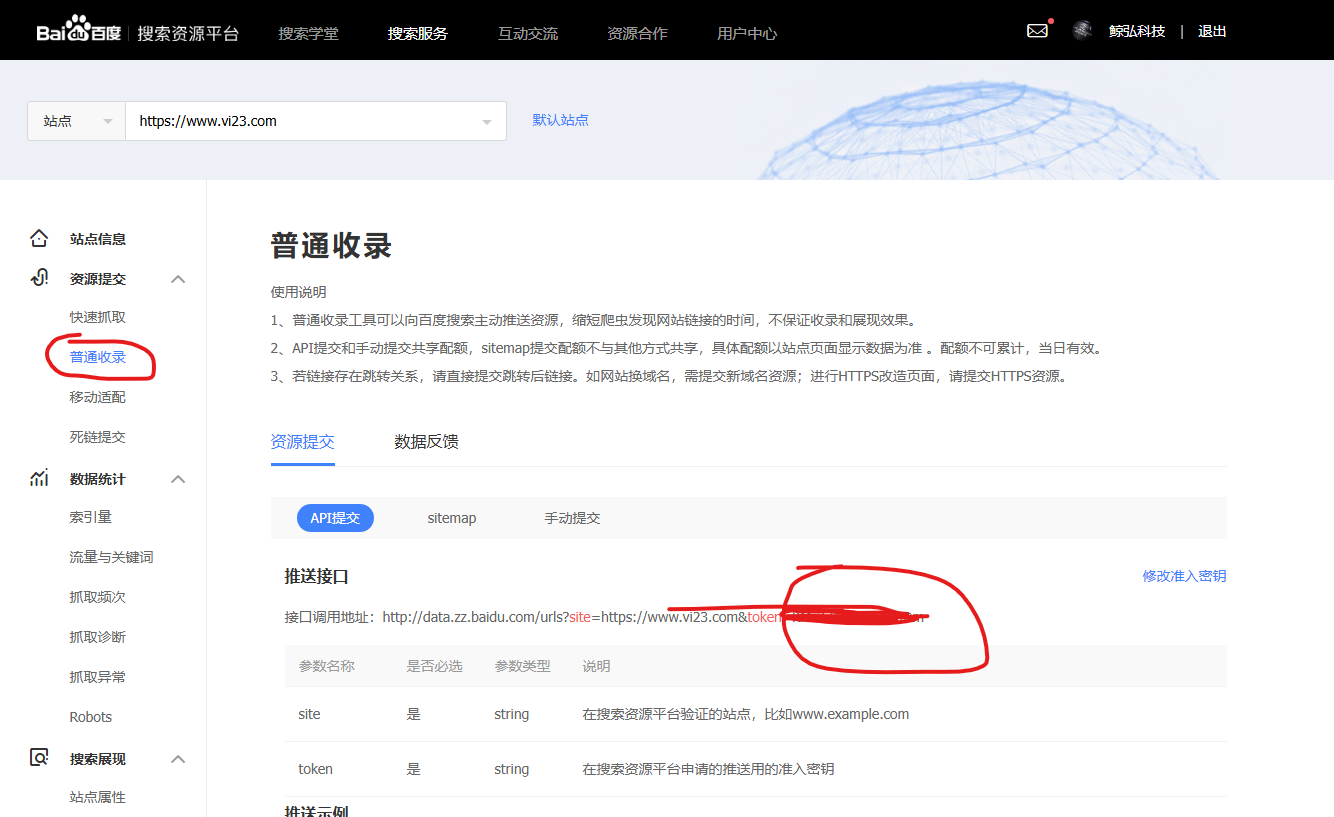This screenshot has width=1334, height=817.
Task: Open 快速抓取 in sidebar
Action: (x=98, y=317)
